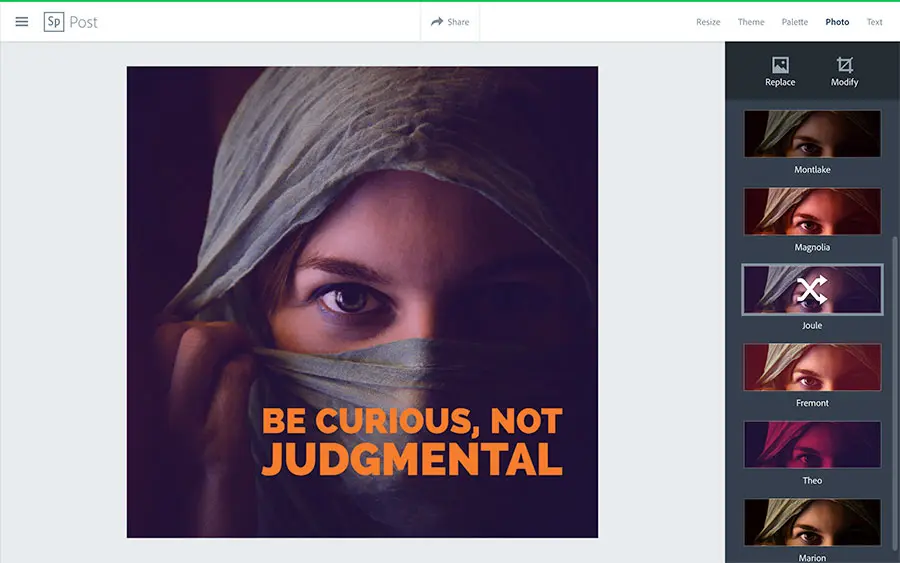Click the 'Joule' filter name
This screenshot has height=563, width=900.
(812, 325)
